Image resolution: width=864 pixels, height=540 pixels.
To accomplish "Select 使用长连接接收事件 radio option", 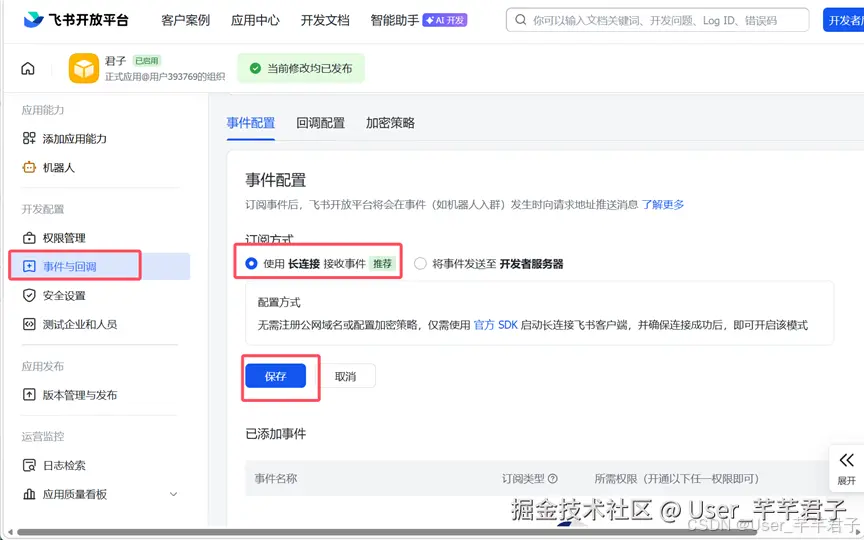I will [251, 263].
